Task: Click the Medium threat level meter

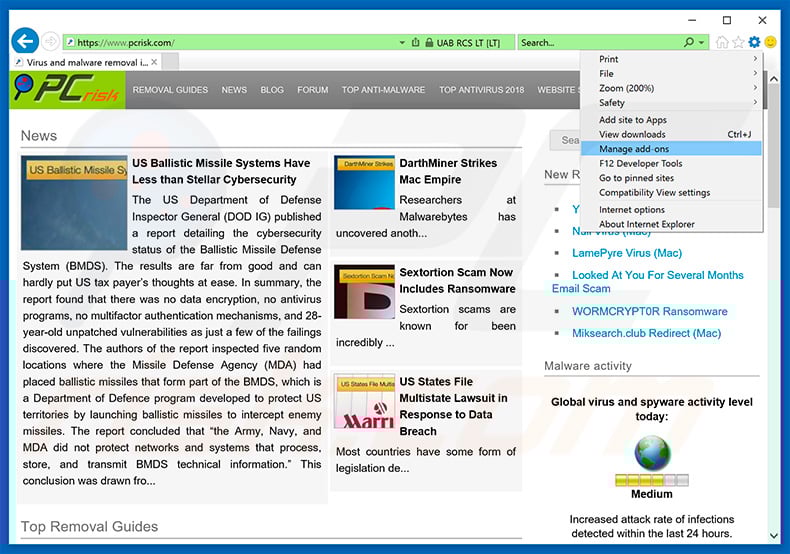Action: 651,480
